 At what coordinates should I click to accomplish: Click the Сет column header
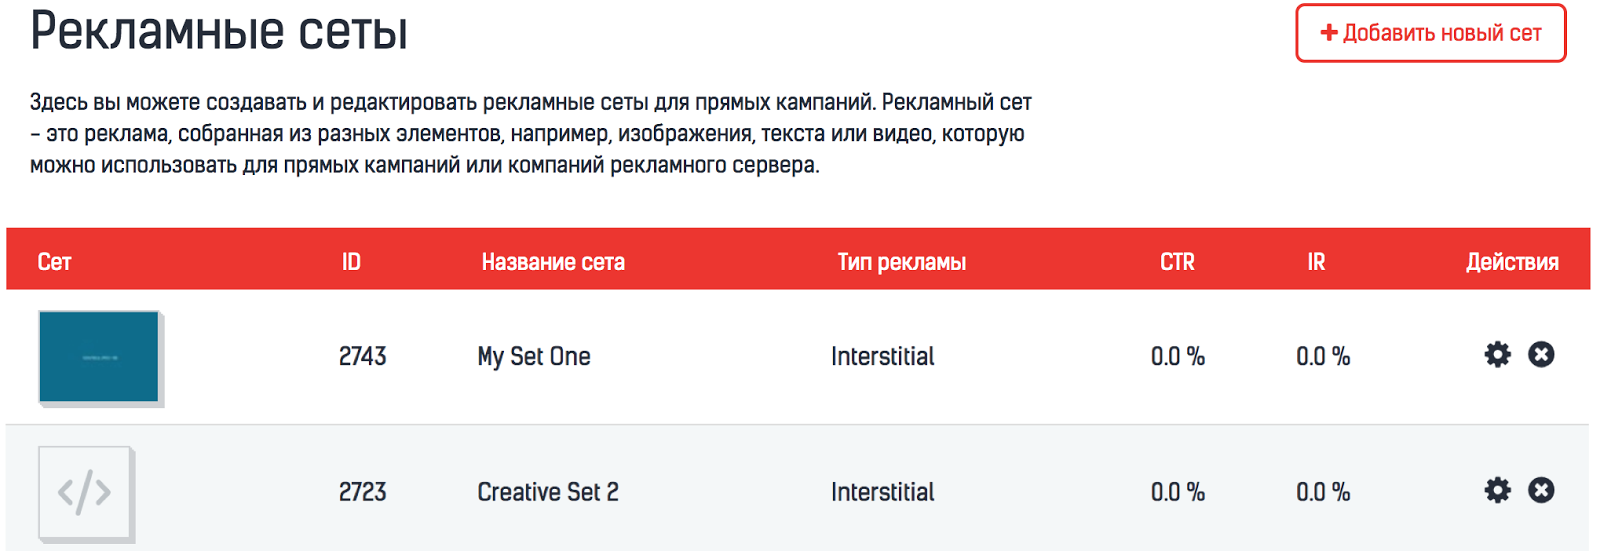click(x=54, y=262)
